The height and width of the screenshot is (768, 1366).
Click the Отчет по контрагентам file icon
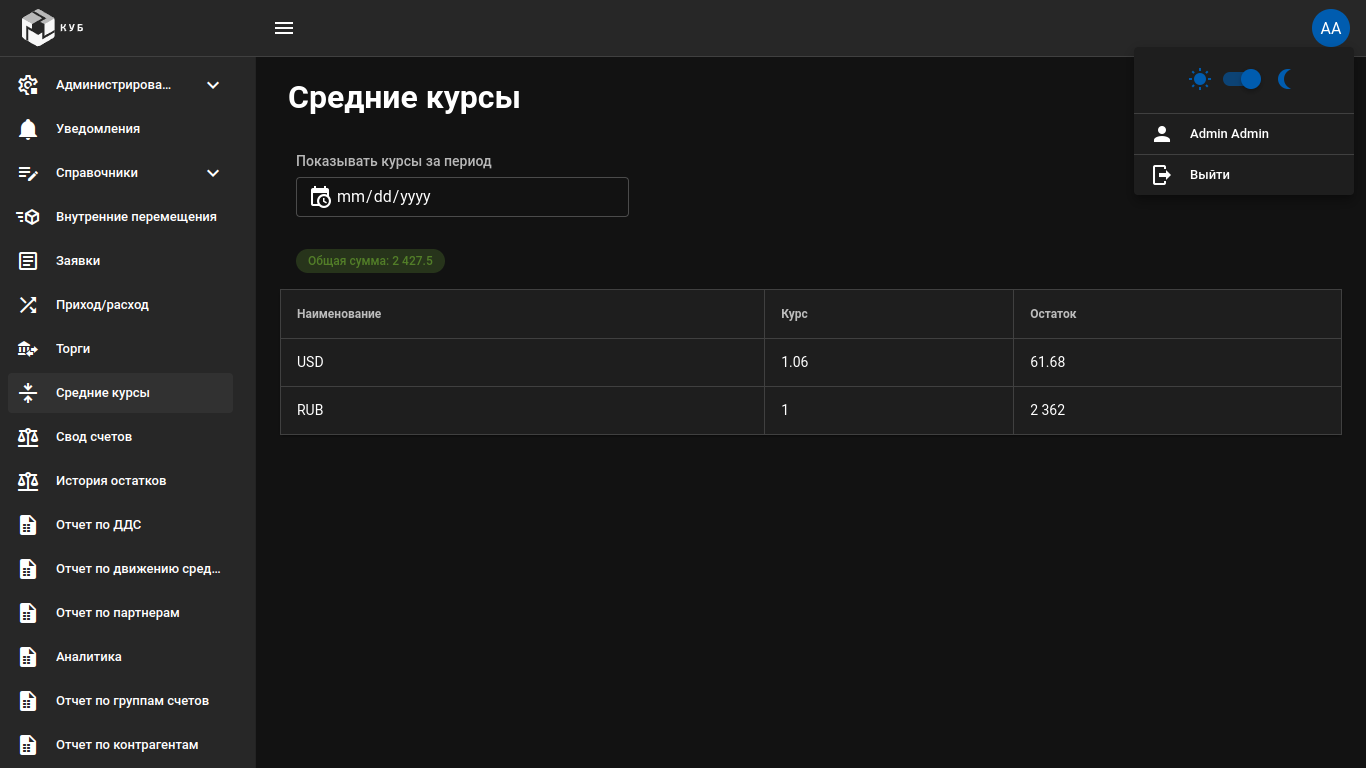click(28, 745)
